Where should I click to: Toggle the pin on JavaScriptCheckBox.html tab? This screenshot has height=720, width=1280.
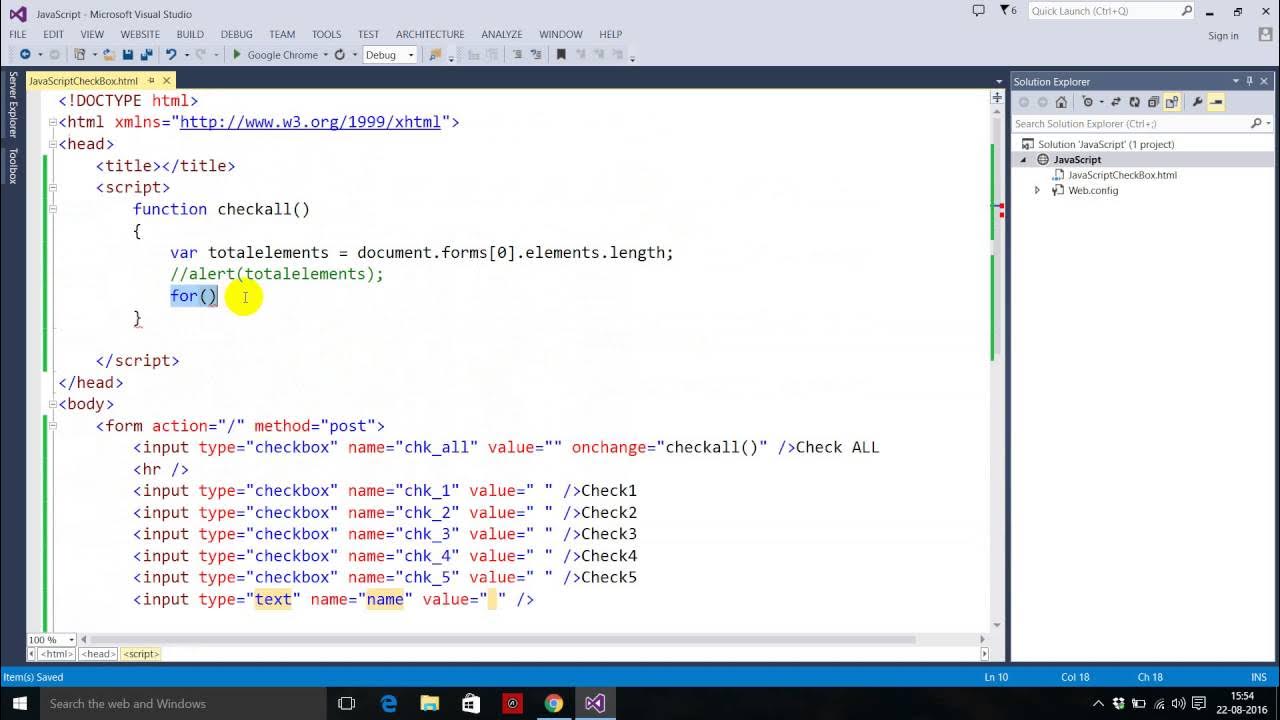(x=150, y=81)
